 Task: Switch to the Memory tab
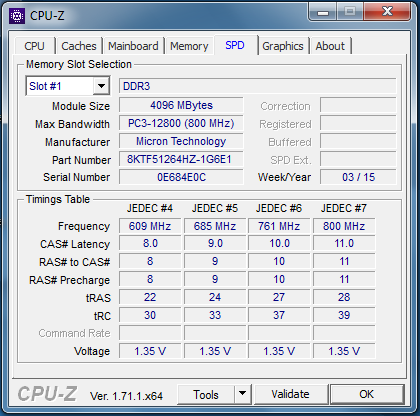click(x=189, y=46)
